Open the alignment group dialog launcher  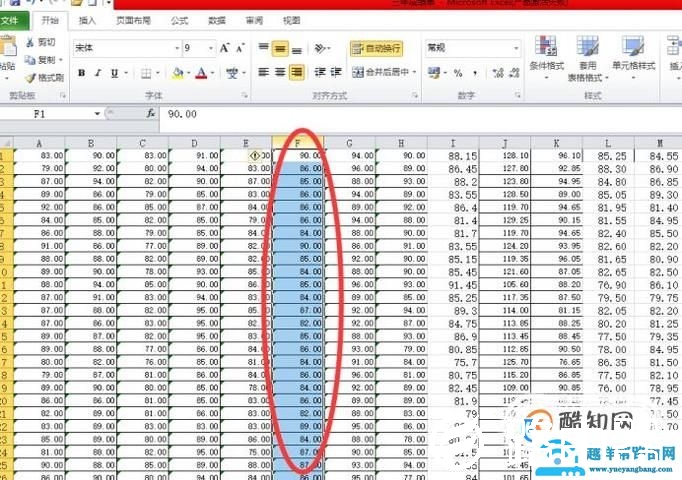pyautogui.click(x=415, y=95)
